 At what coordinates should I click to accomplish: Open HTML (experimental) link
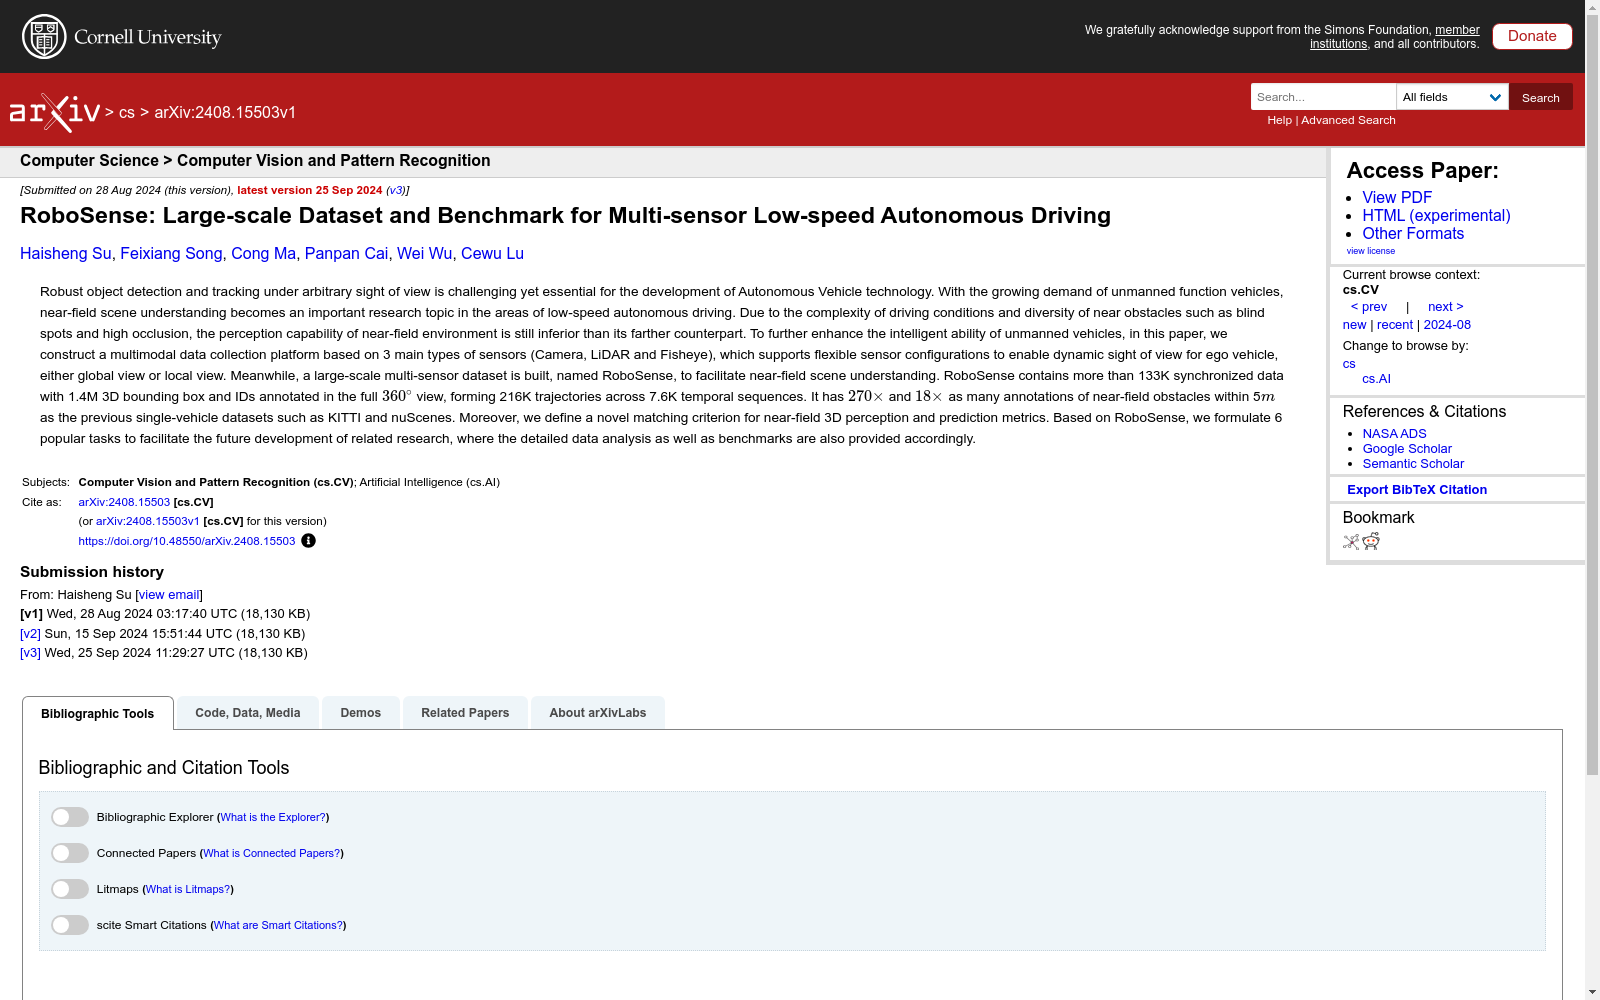point(1436,216)
